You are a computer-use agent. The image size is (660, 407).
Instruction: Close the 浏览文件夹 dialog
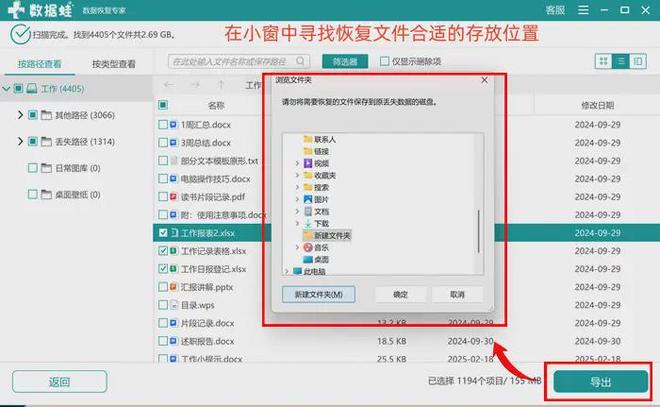[484, 80]
